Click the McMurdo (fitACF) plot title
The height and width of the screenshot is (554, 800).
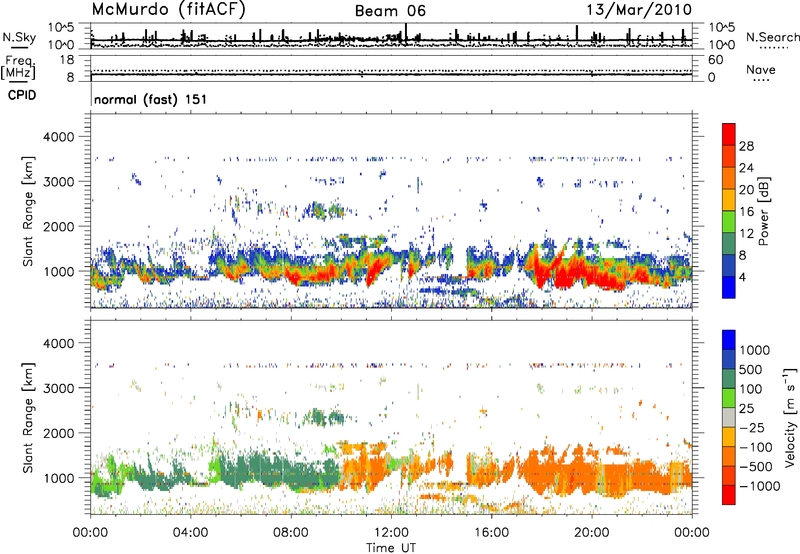[168, 9]
